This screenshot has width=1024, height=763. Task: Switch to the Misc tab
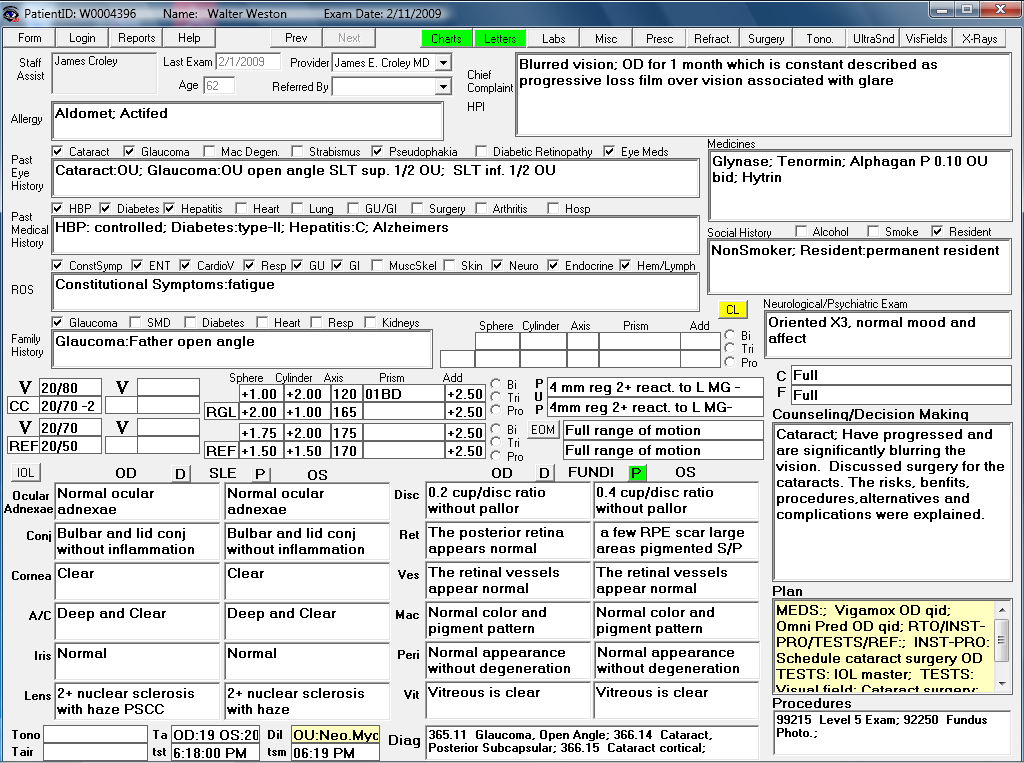[x=606, y=39]
